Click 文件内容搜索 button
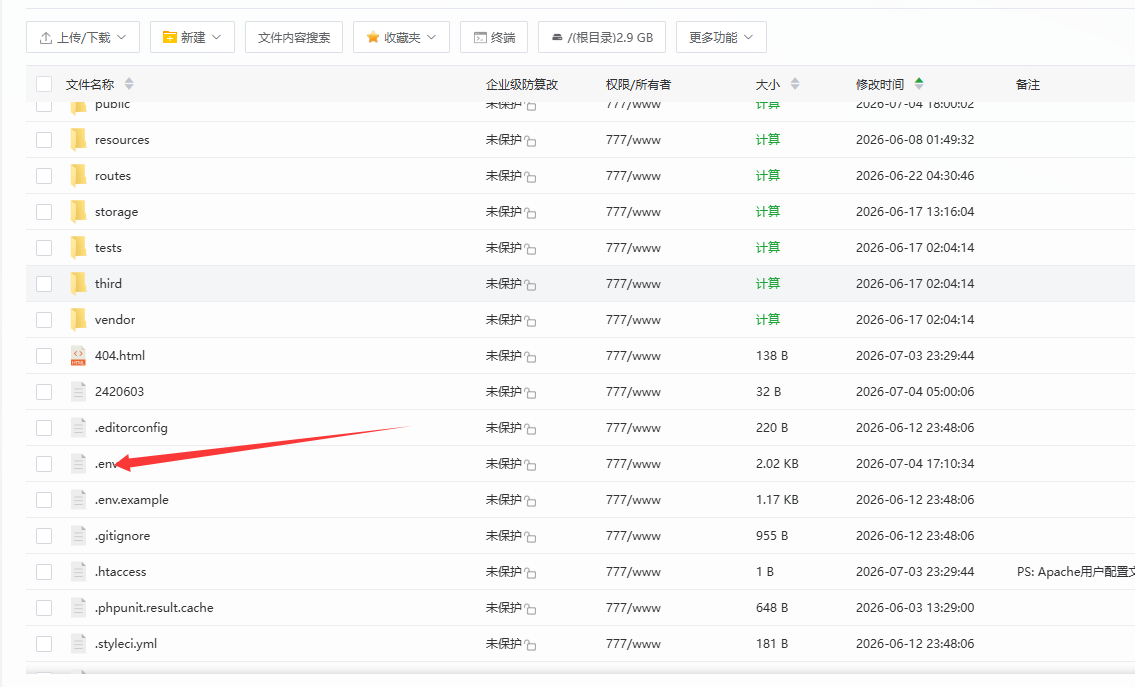The image size is (1135, 687). click(294, 37)
